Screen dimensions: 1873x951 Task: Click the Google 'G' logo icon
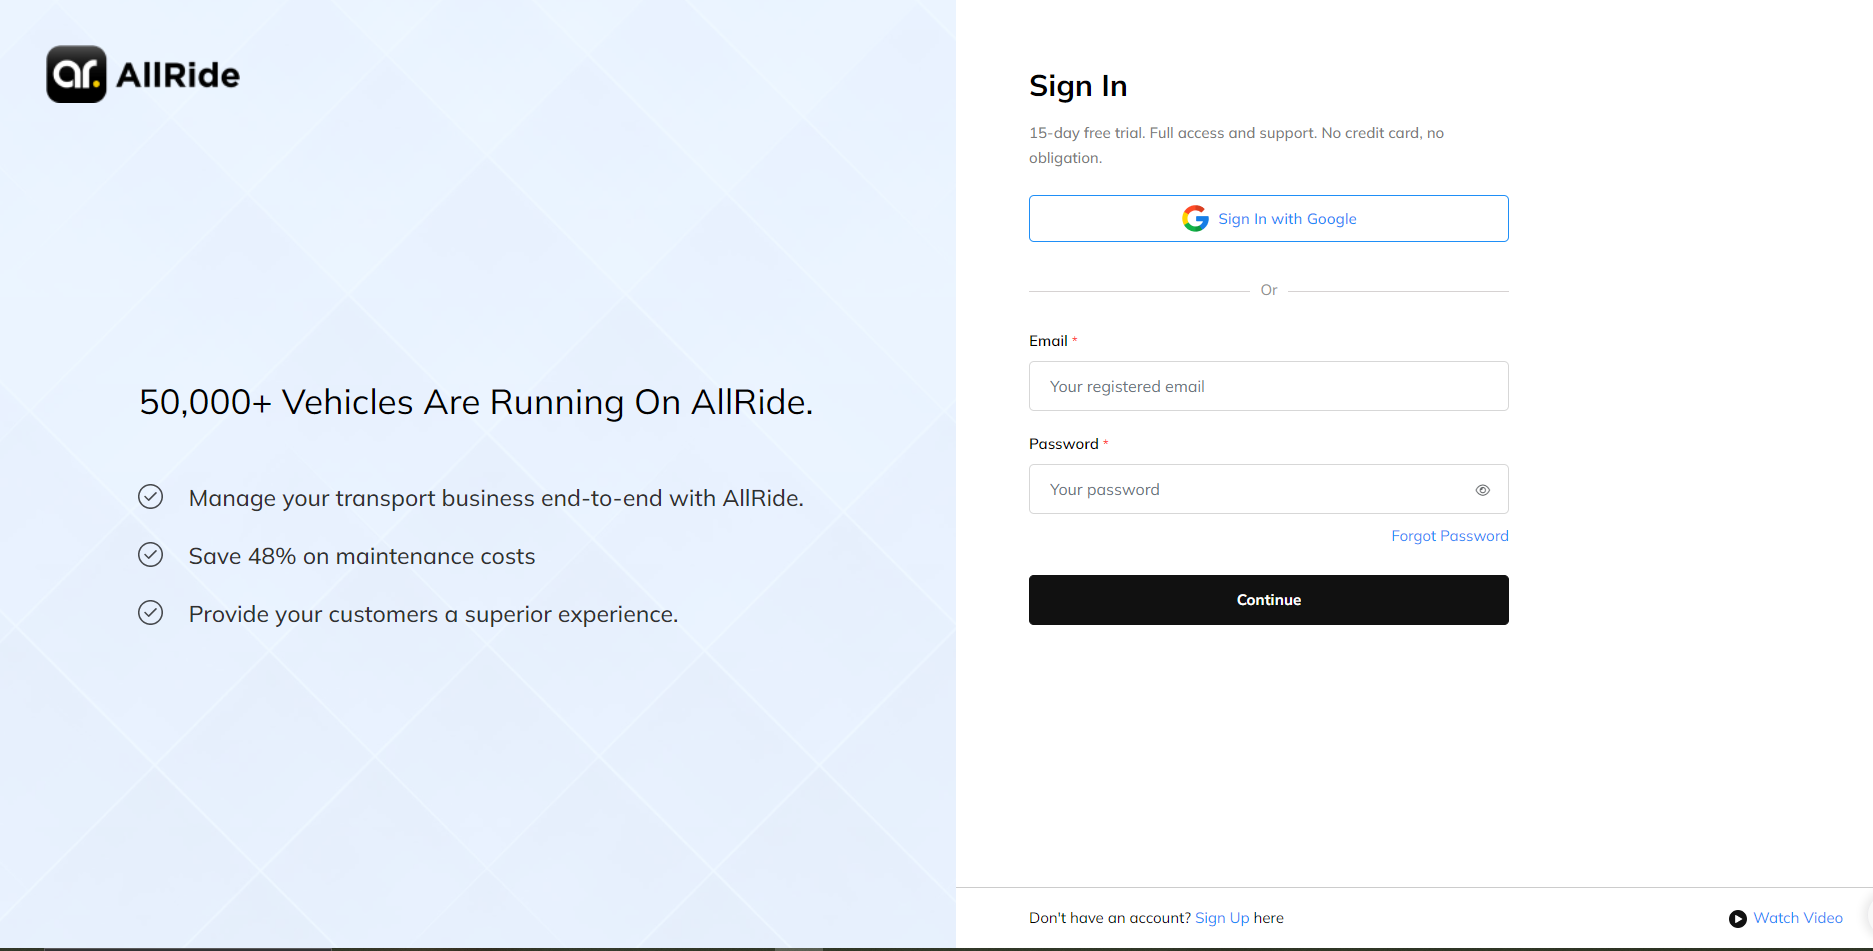[1195, 219]
